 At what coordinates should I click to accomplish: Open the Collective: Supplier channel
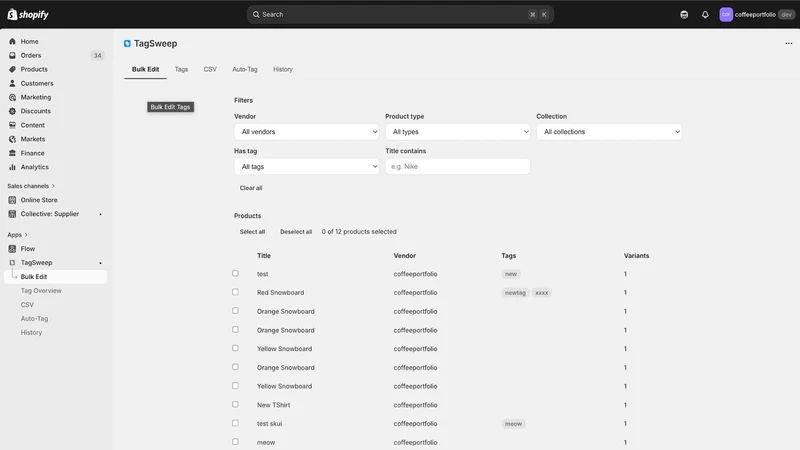click(49, 214)
